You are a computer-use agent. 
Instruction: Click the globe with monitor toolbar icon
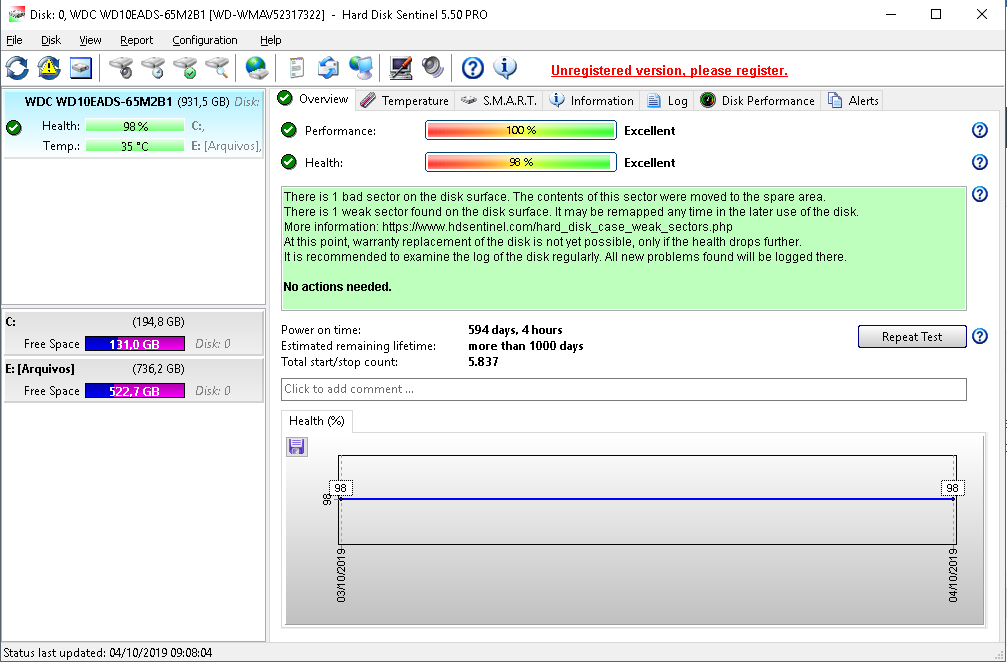coord(361,67)
